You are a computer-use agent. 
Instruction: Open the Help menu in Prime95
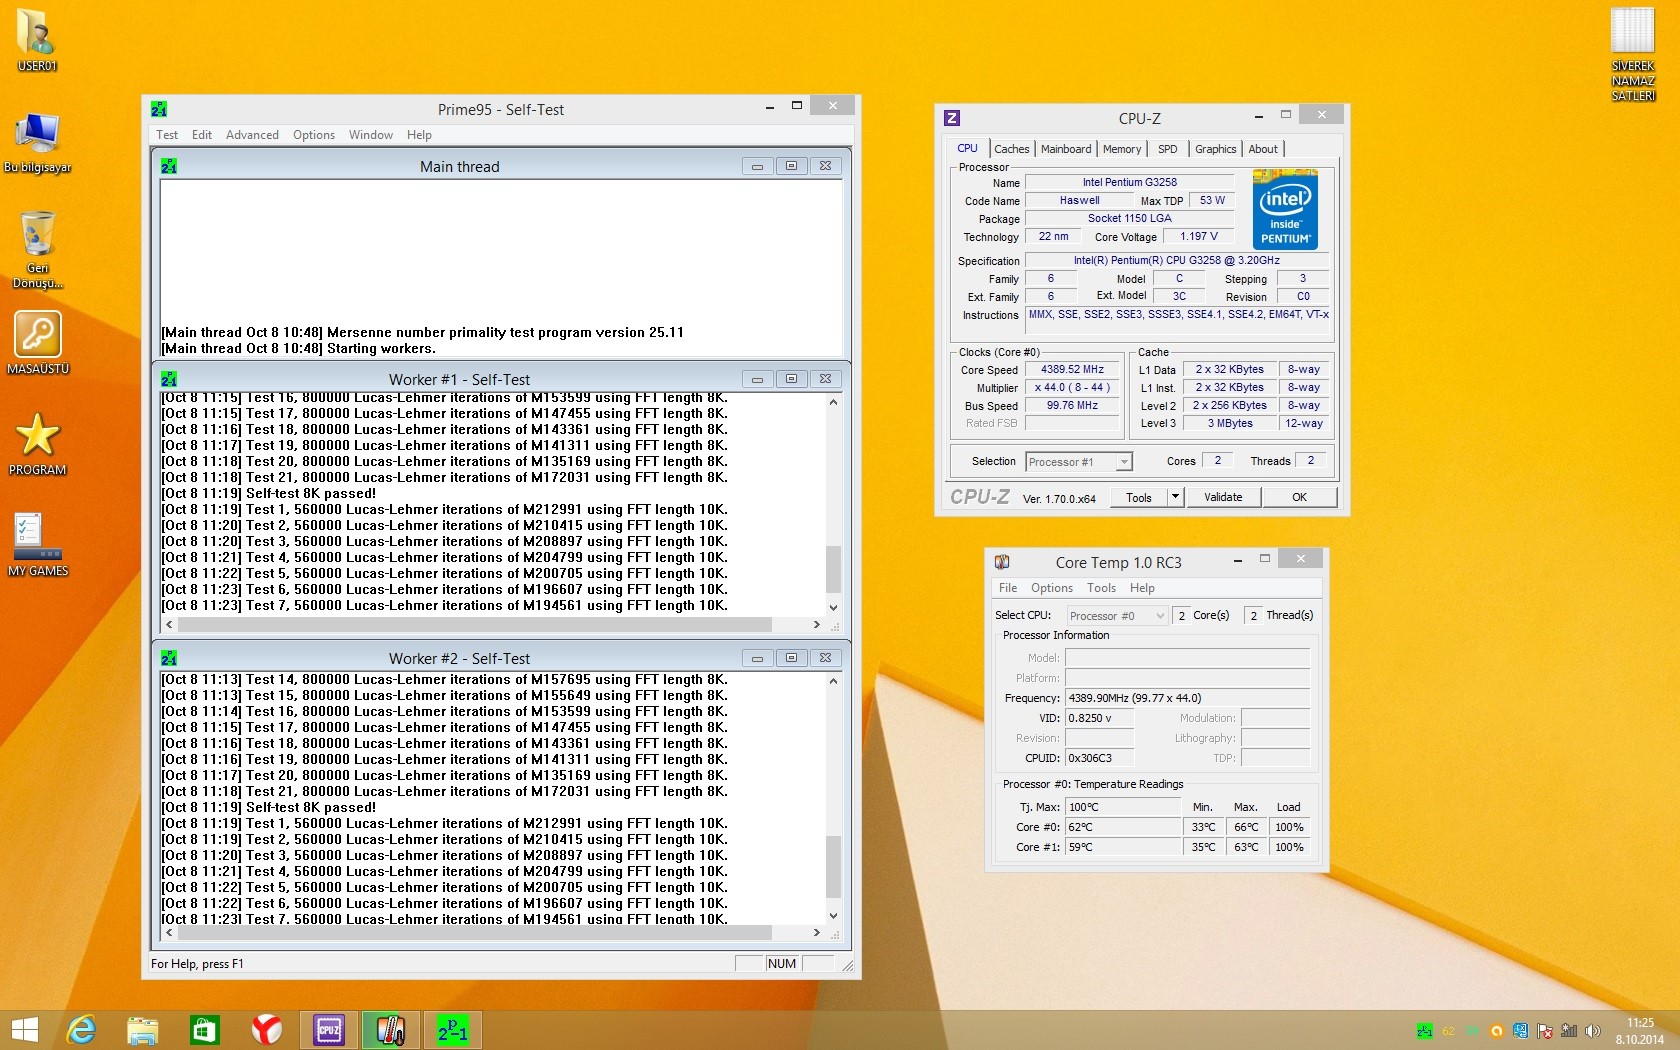[x=419, y=135]
